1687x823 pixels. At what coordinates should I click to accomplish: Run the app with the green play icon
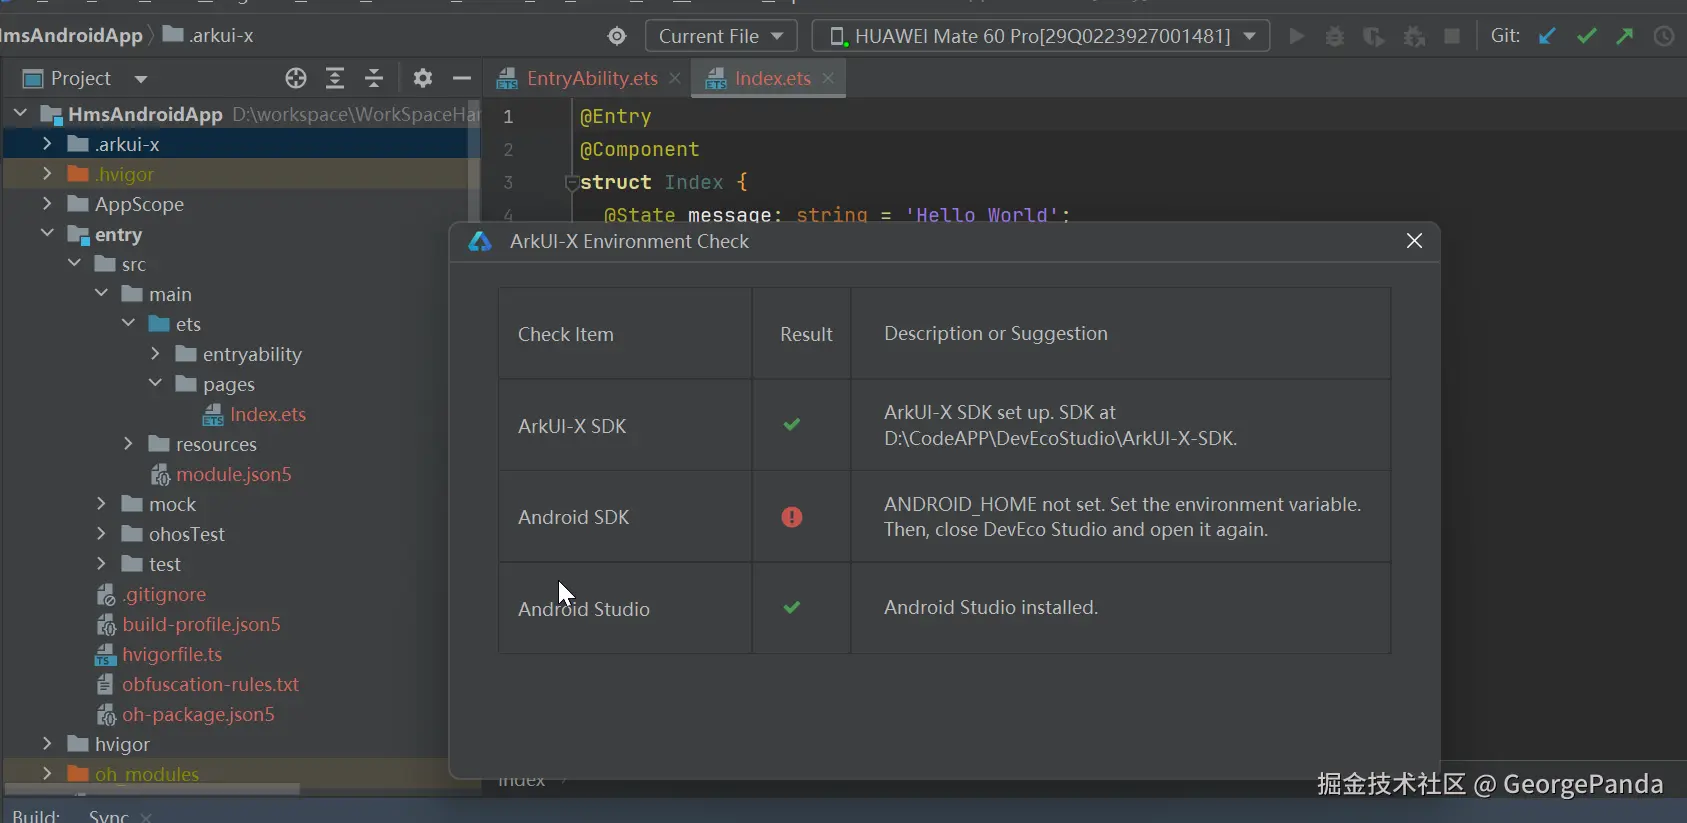1297,36
